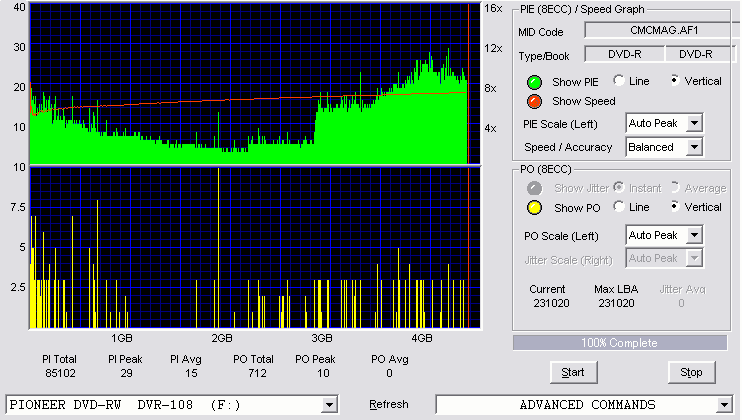Click the PIE (8ECC) / Speed Graph heading
Viewport: 742px width, 420px height.
pyautogui.click(x=582, y=9)
